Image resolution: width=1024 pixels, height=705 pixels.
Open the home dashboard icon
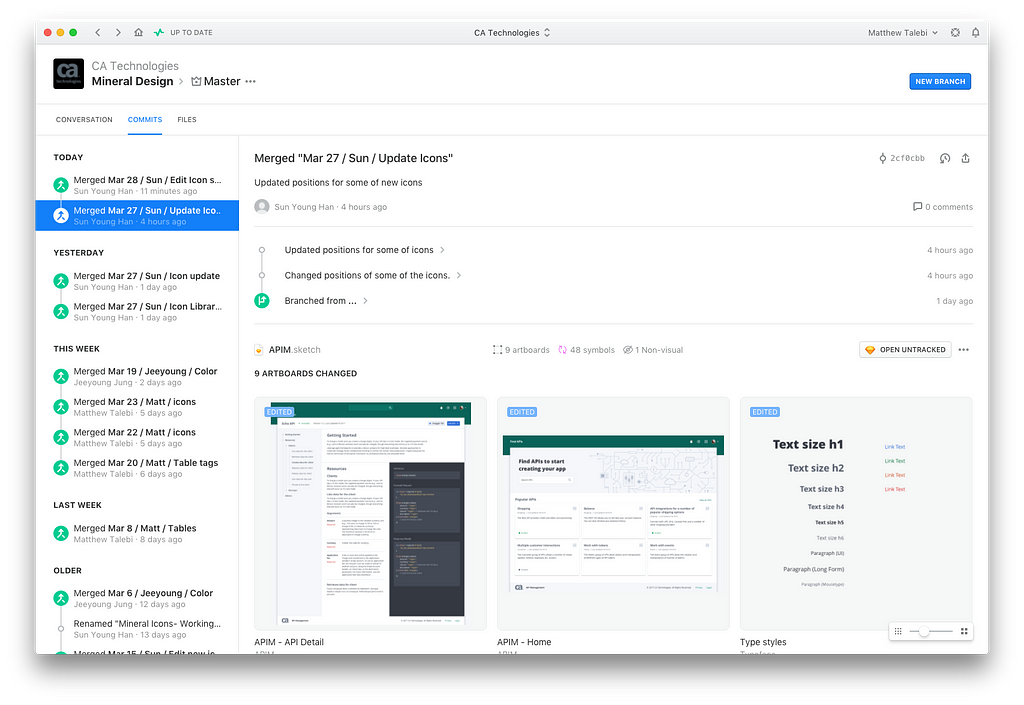(x=138, y=33)
